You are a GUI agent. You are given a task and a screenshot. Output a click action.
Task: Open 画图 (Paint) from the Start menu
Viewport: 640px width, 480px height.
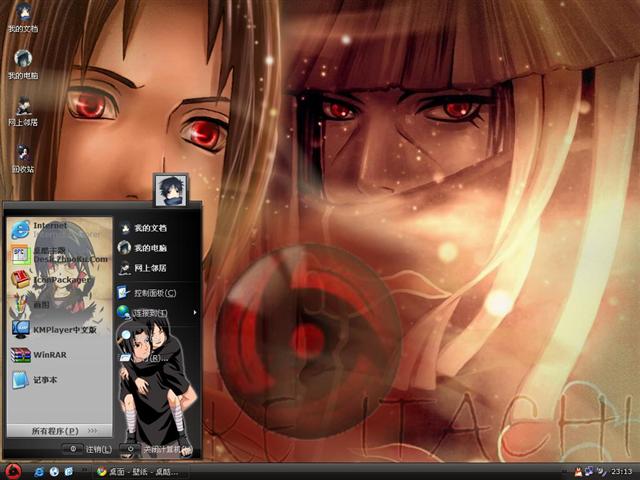[40, 304]
